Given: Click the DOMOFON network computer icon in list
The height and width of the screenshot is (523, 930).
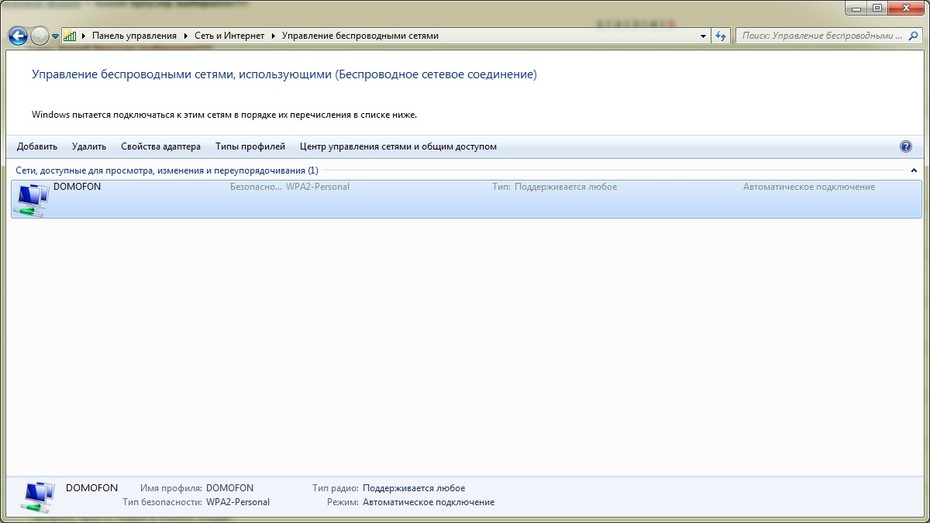Looking at the screenshot, I should point(32,200).
